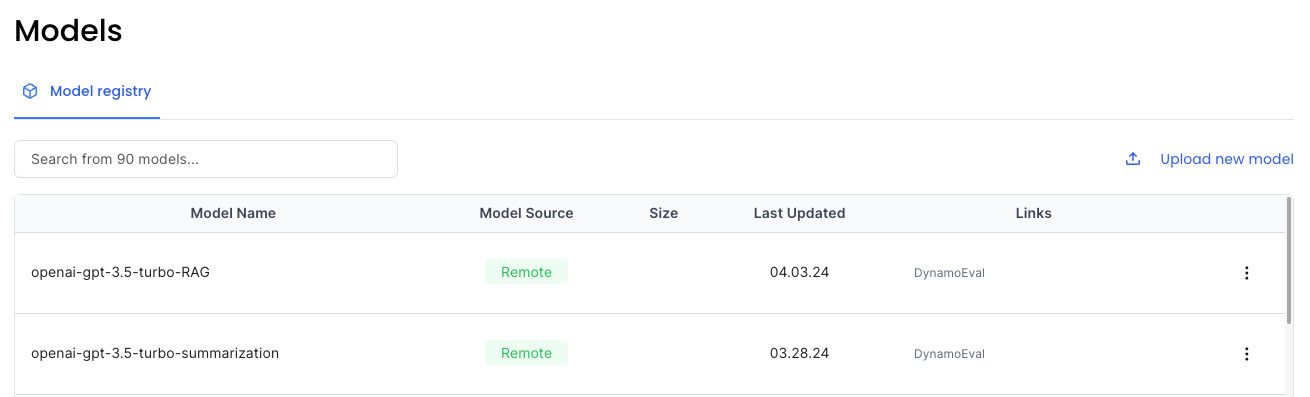Click the Model registry cube icon
Image resolution: width=1310 pixels, height=397 pixels.
(x=30, y=91)
